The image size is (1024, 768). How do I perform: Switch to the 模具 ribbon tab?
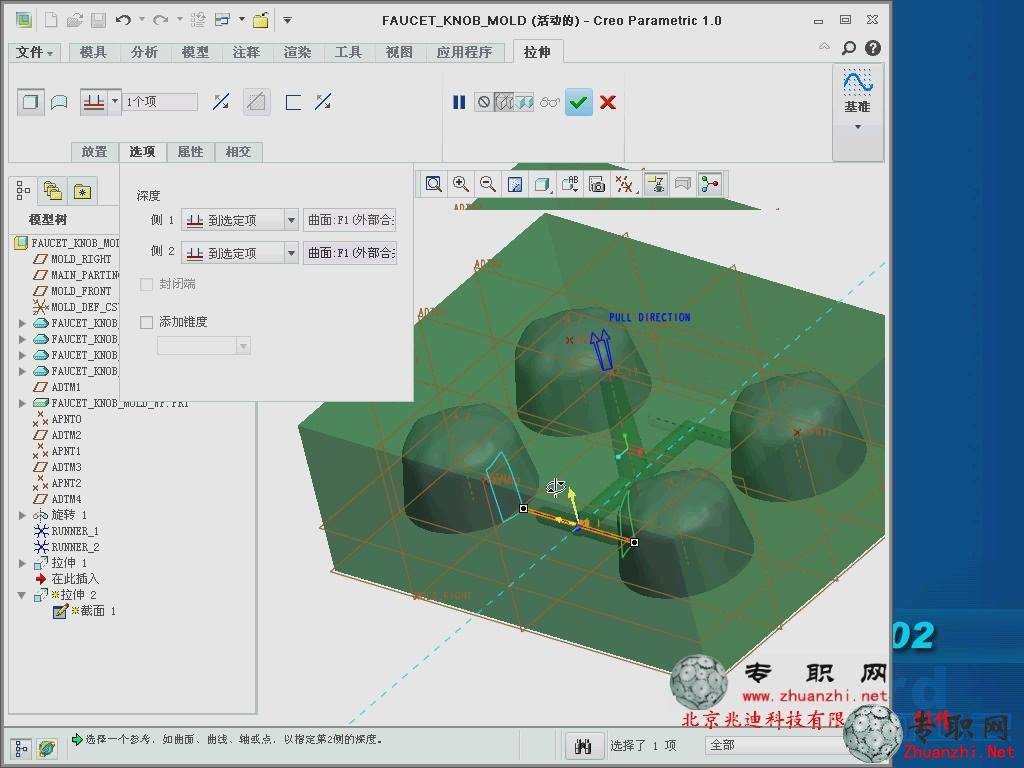click(93, 52)
